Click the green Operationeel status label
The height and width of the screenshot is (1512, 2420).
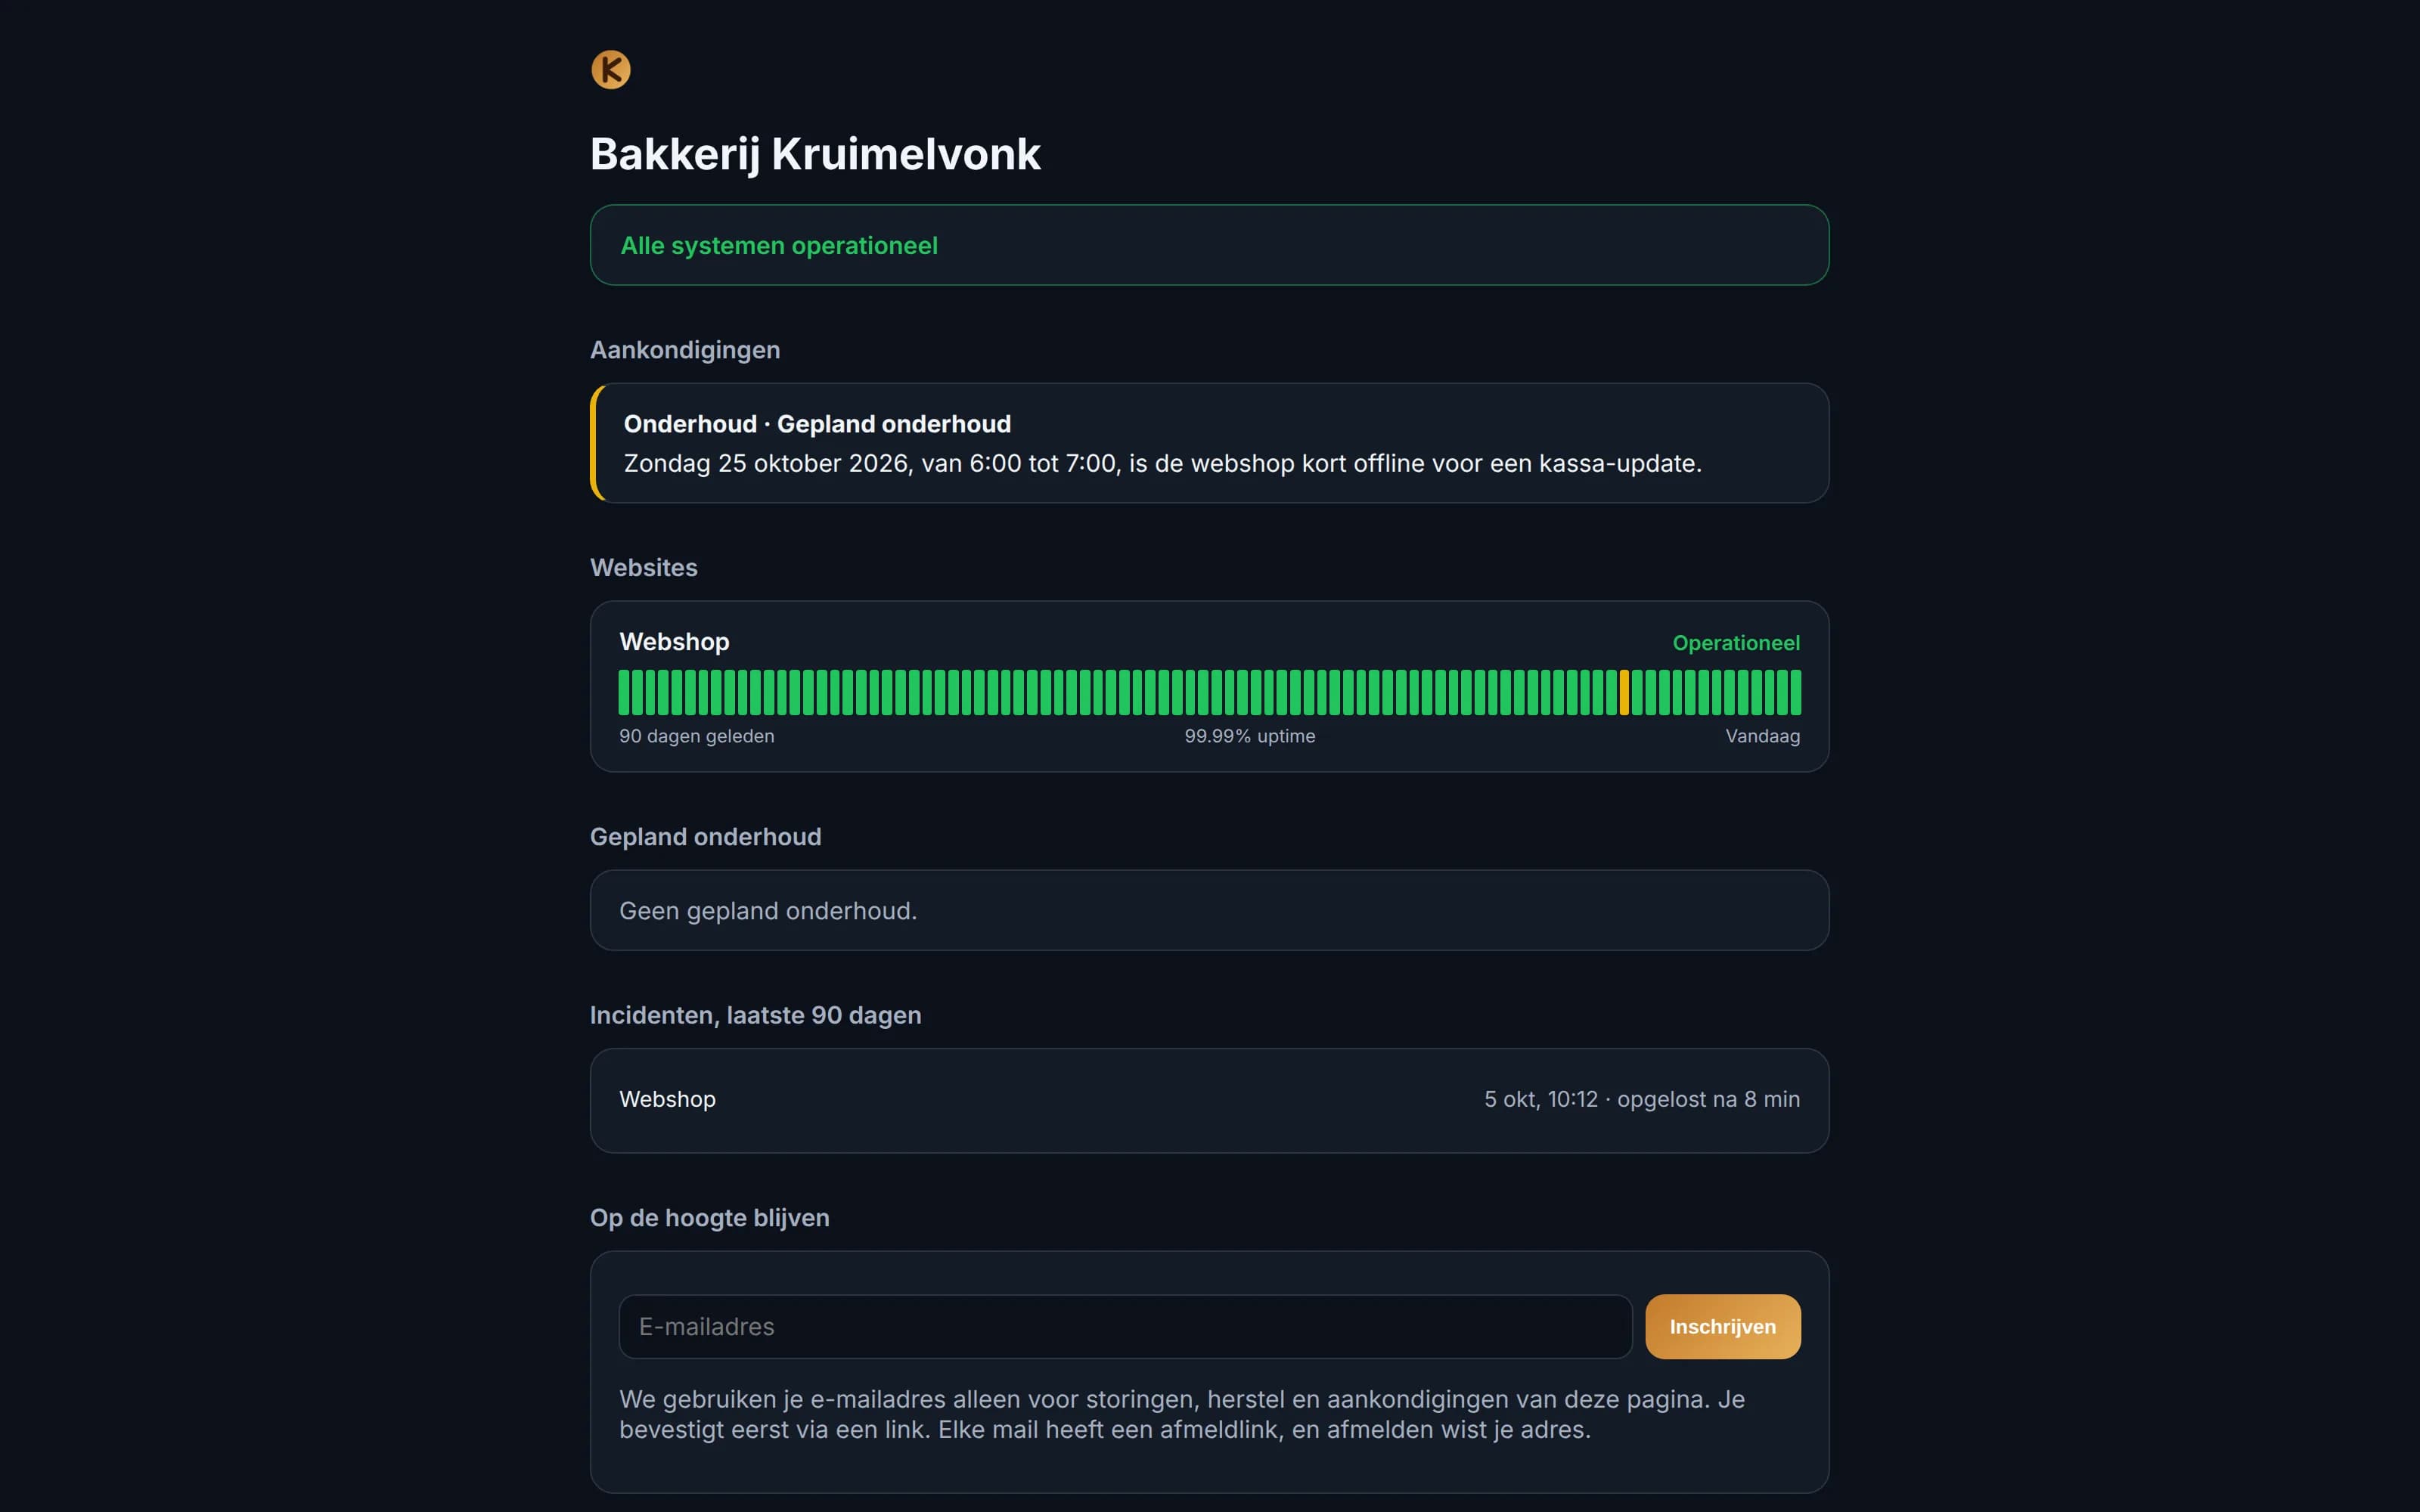[1736, 643]
